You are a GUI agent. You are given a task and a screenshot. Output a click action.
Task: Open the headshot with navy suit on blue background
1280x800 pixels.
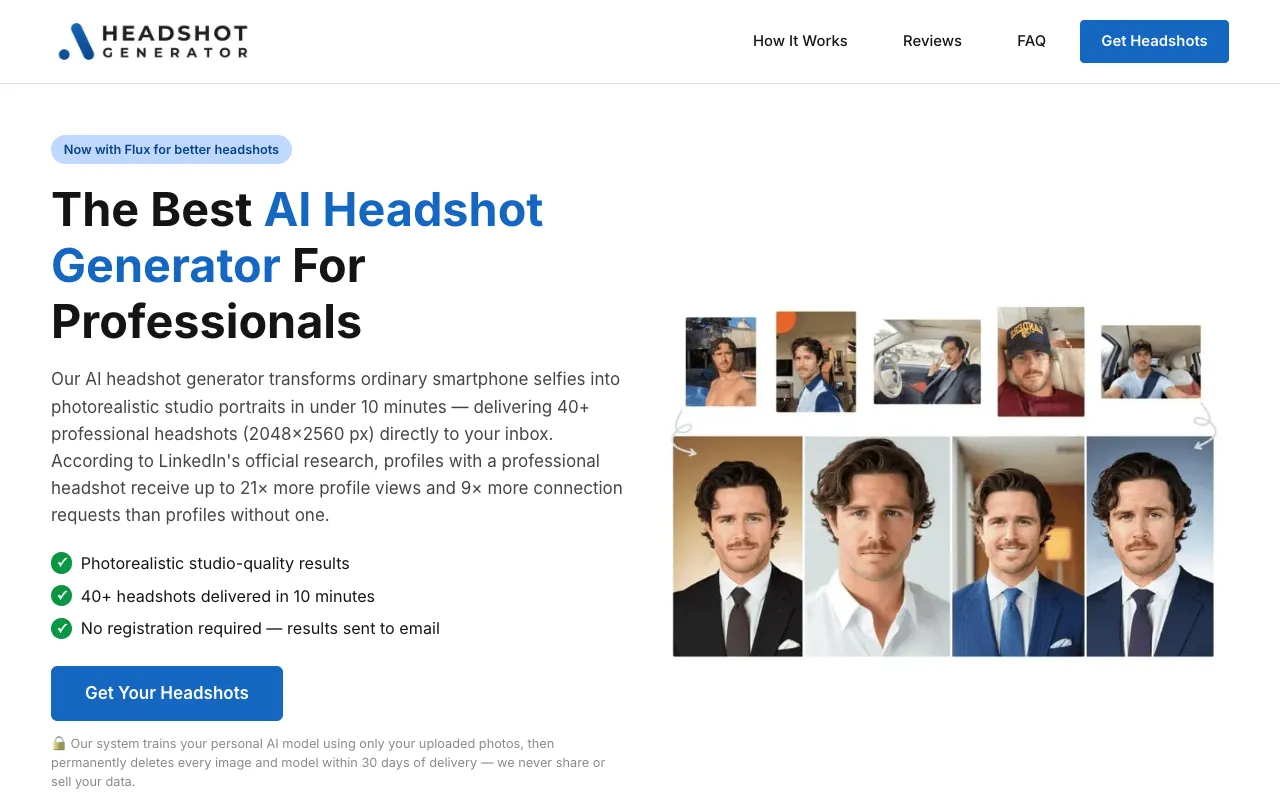point(1150,546)
